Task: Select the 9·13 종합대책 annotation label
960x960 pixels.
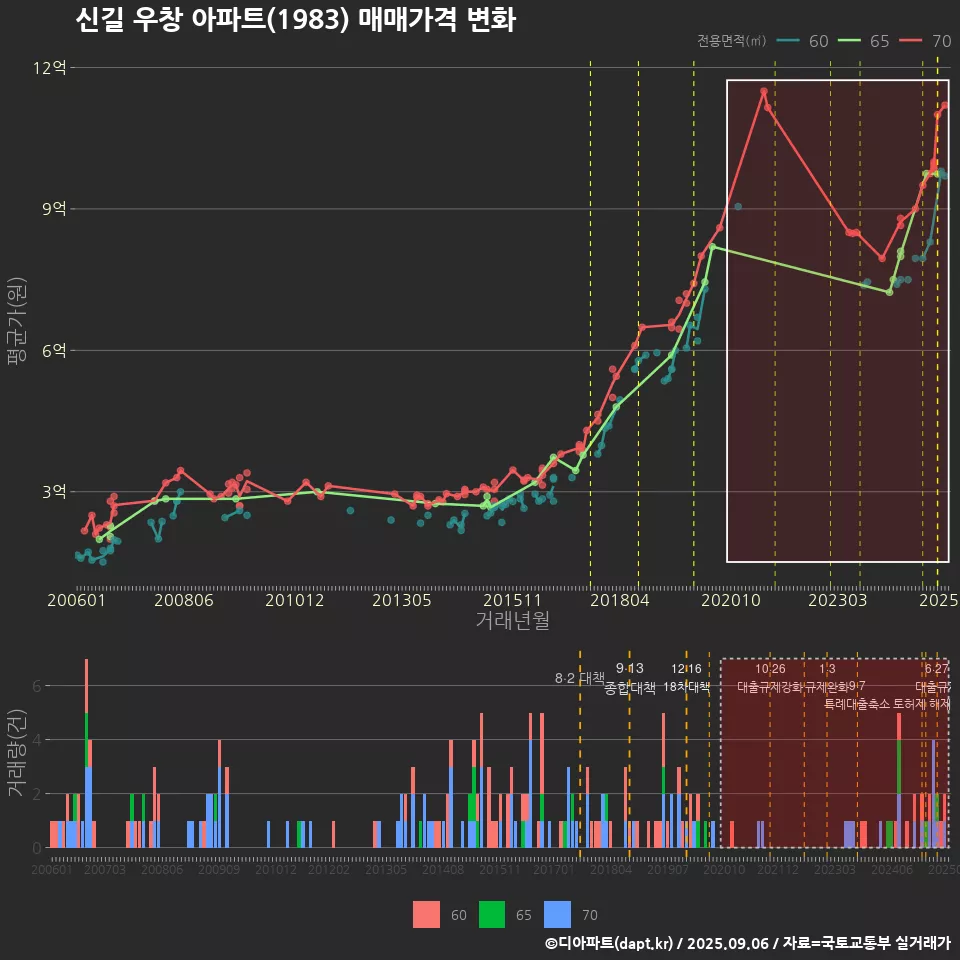Action: (x=629, y=678)
